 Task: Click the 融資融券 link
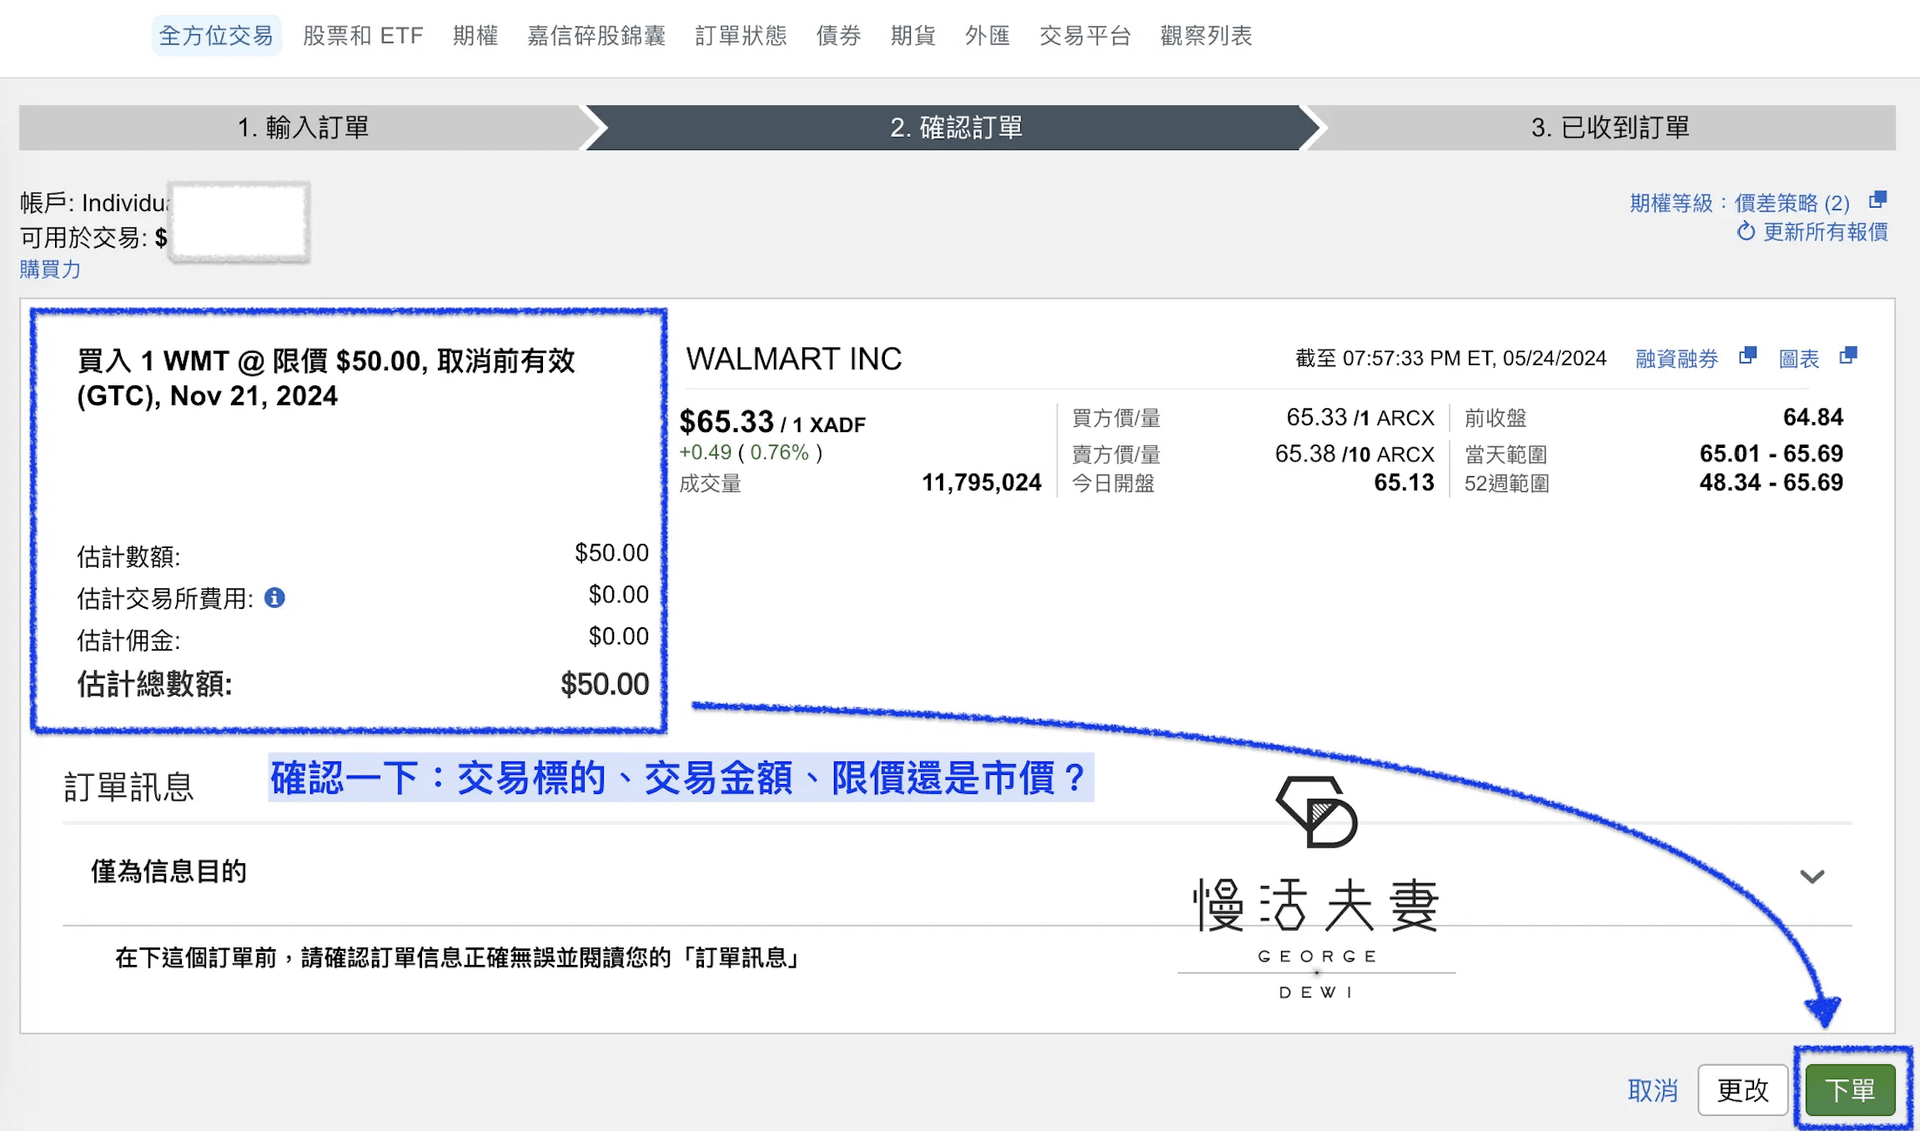click(1676, 359)
